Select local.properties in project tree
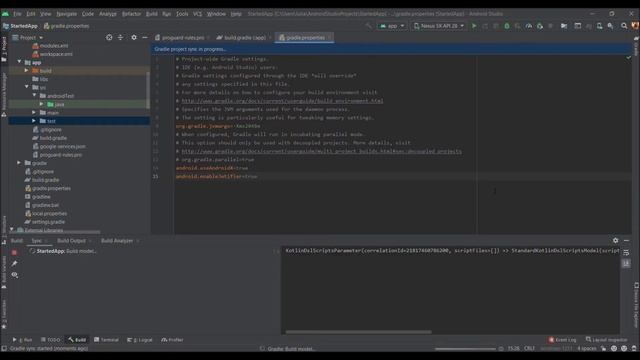 click(49, 213)
